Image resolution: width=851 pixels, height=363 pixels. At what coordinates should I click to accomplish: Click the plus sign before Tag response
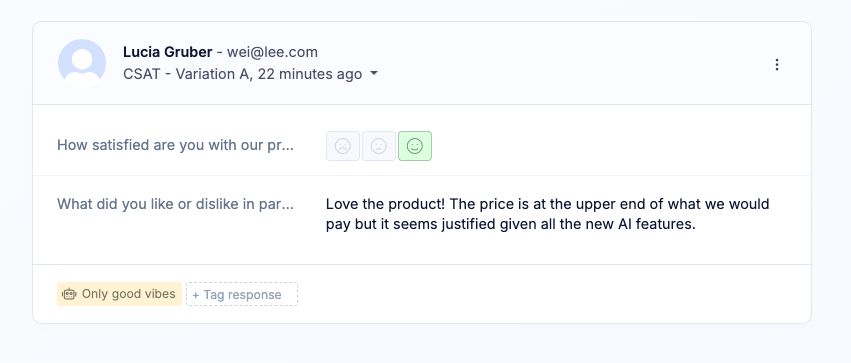click(x=196, y=295)
